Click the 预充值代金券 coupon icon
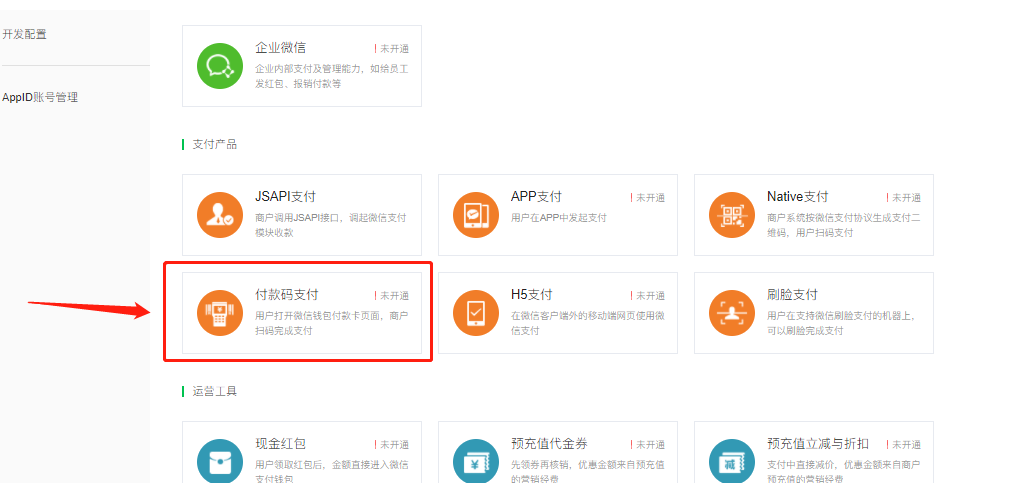 [x=476, y=462]
